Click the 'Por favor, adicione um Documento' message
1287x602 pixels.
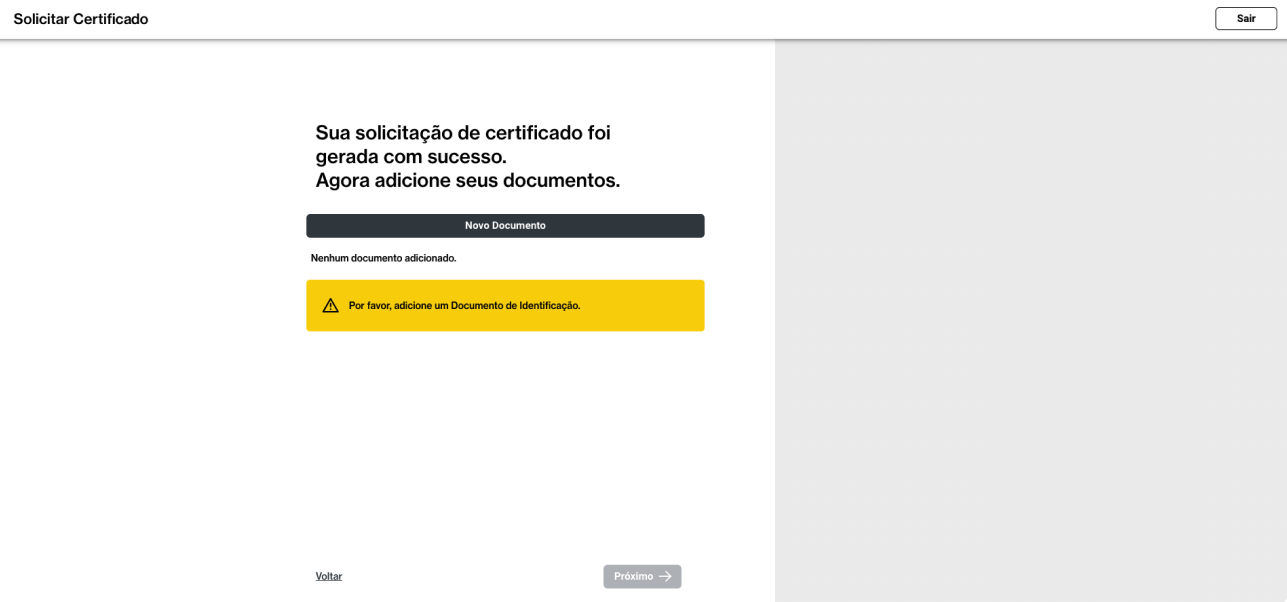464,306
